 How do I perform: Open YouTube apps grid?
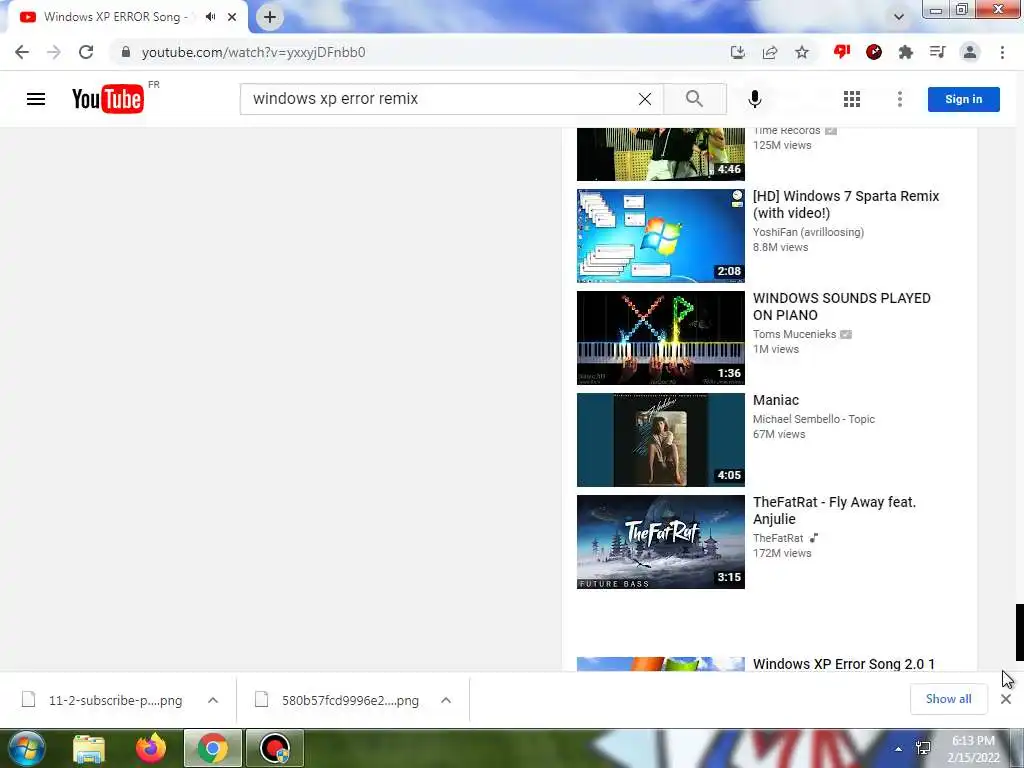852,99
